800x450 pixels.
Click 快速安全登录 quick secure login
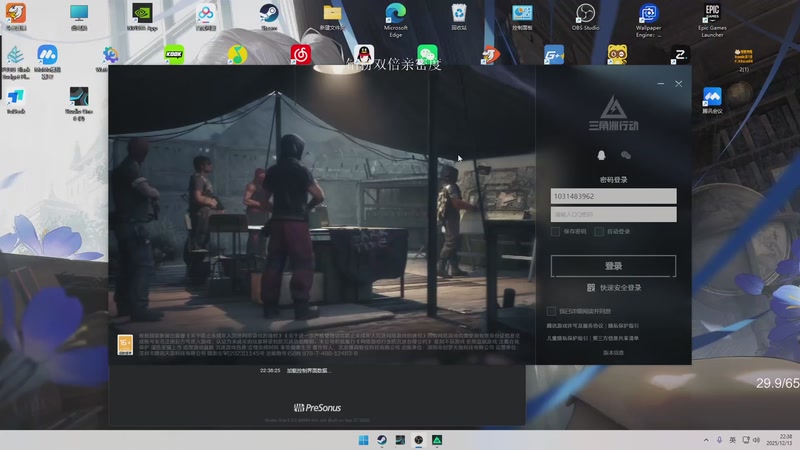tap(620, 288)
